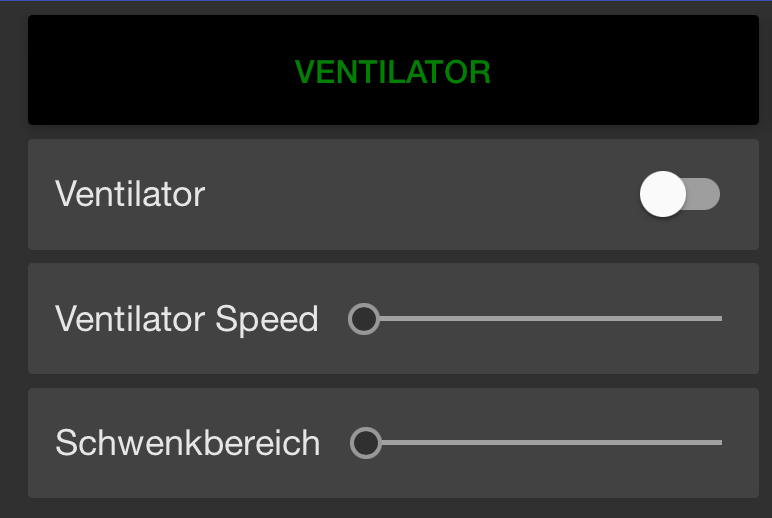The image size is (772, 518).
Task: Set Schwenkbereich slider to its midpoint
Action: 543,442
